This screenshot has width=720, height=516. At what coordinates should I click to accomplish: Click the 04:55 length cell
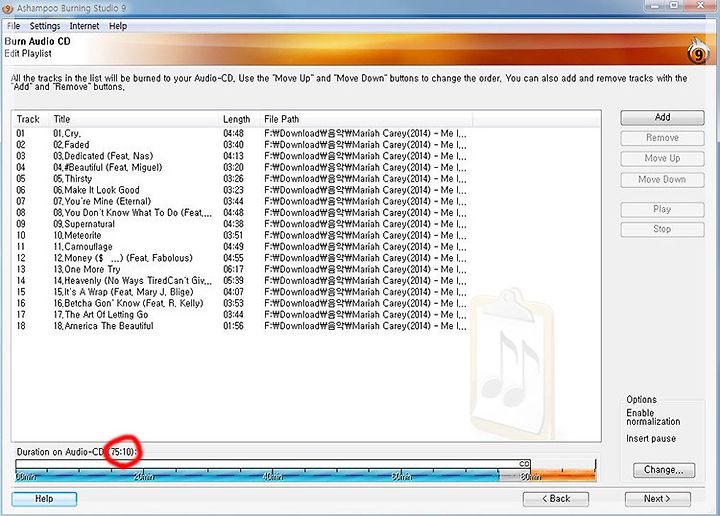pyautogui.click(x=233, y=258)
